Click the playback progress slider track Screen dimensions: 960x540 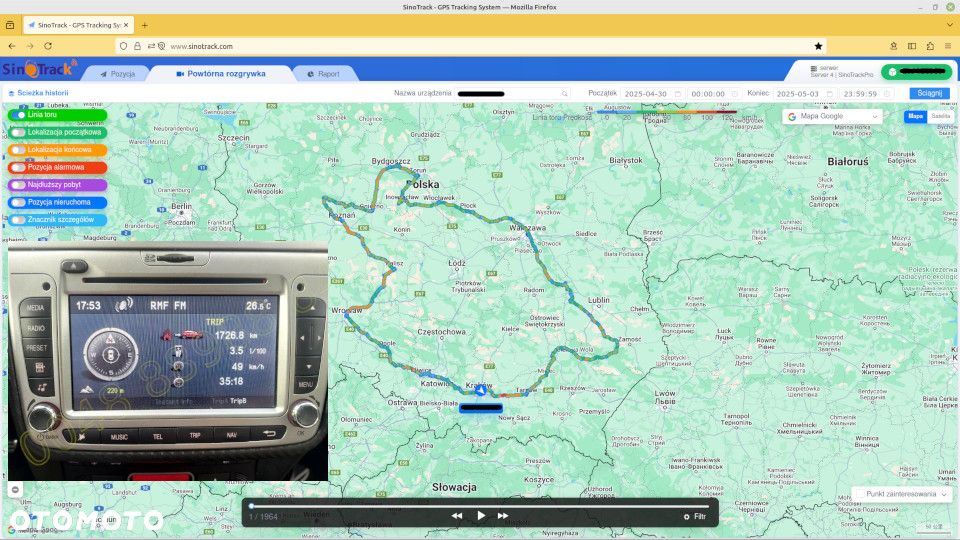(479, 506)
